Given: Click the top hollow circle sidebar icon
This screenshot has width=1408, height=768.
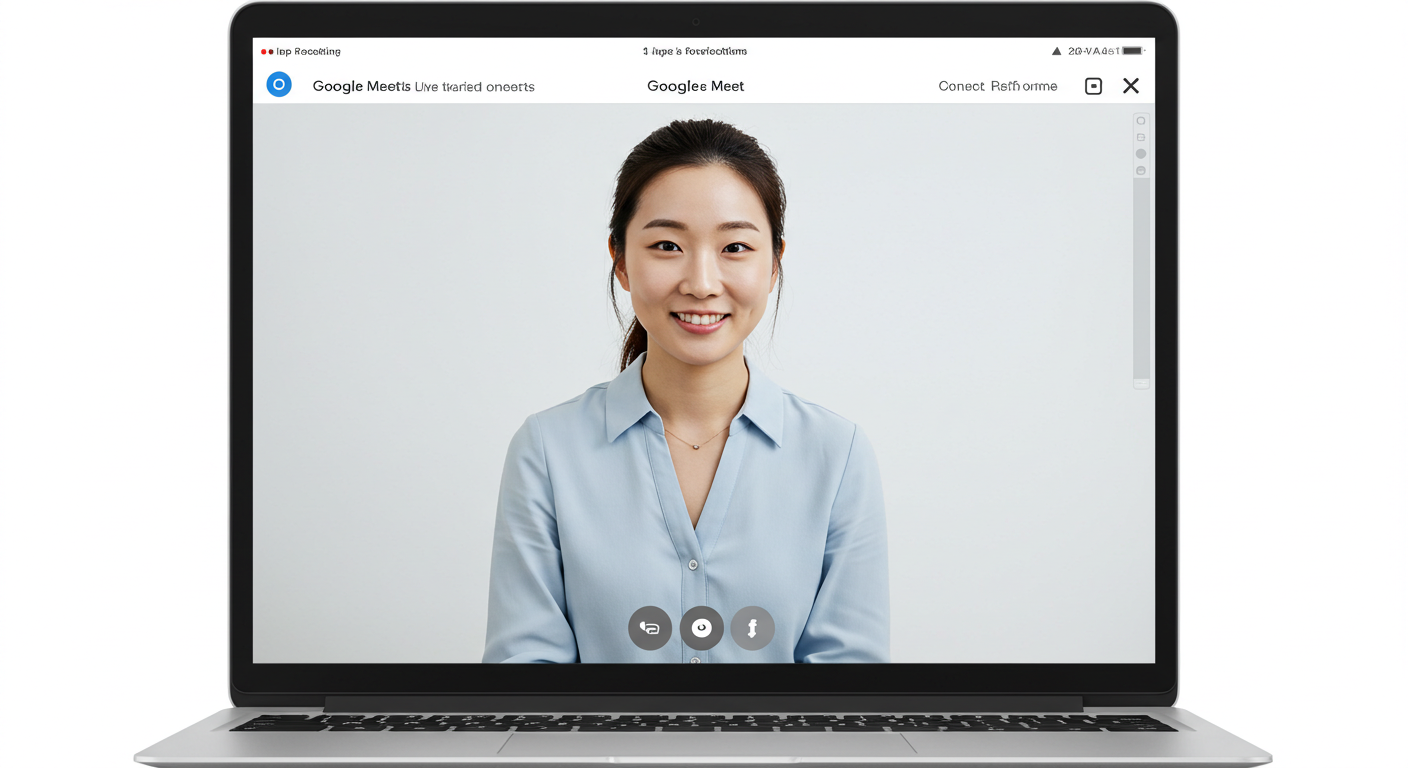Looking at the screenshot, I should click(1141, 121).
